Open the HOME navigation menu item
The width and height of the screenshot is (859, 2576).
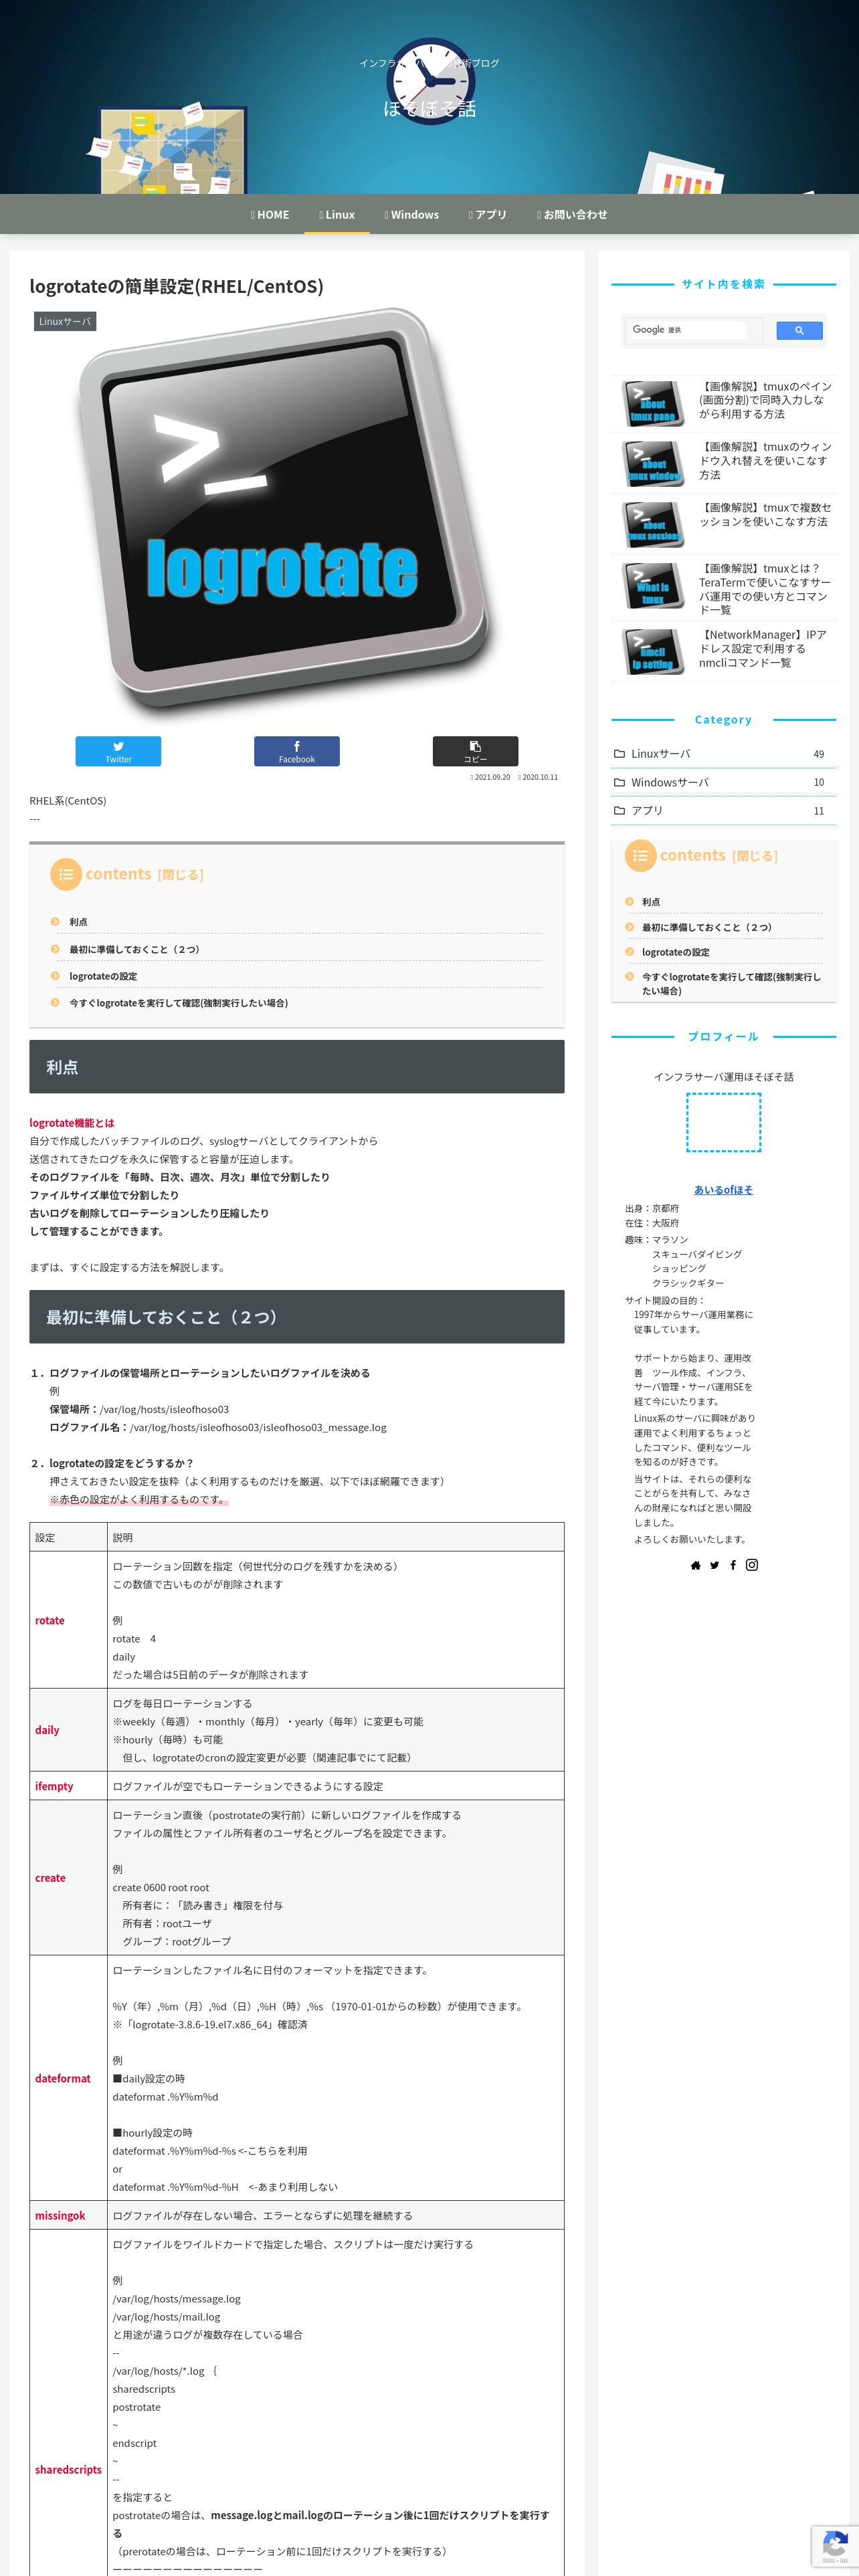(x=270, y=214)
